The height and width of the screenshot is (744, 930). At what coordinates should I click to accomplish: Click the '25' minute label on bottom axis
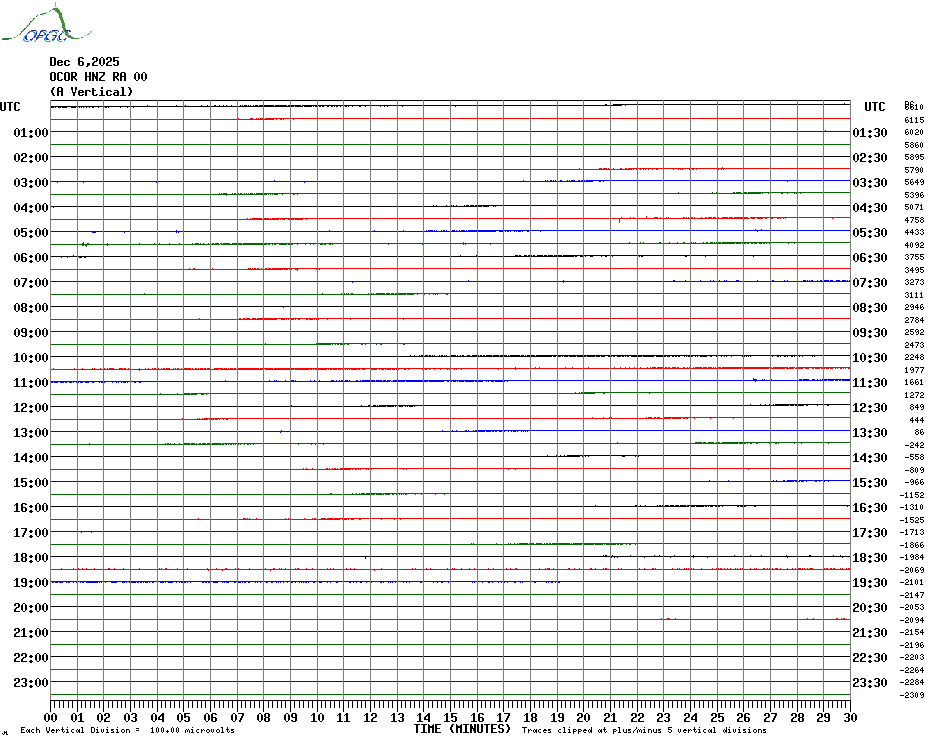click(x=717, y=717)
